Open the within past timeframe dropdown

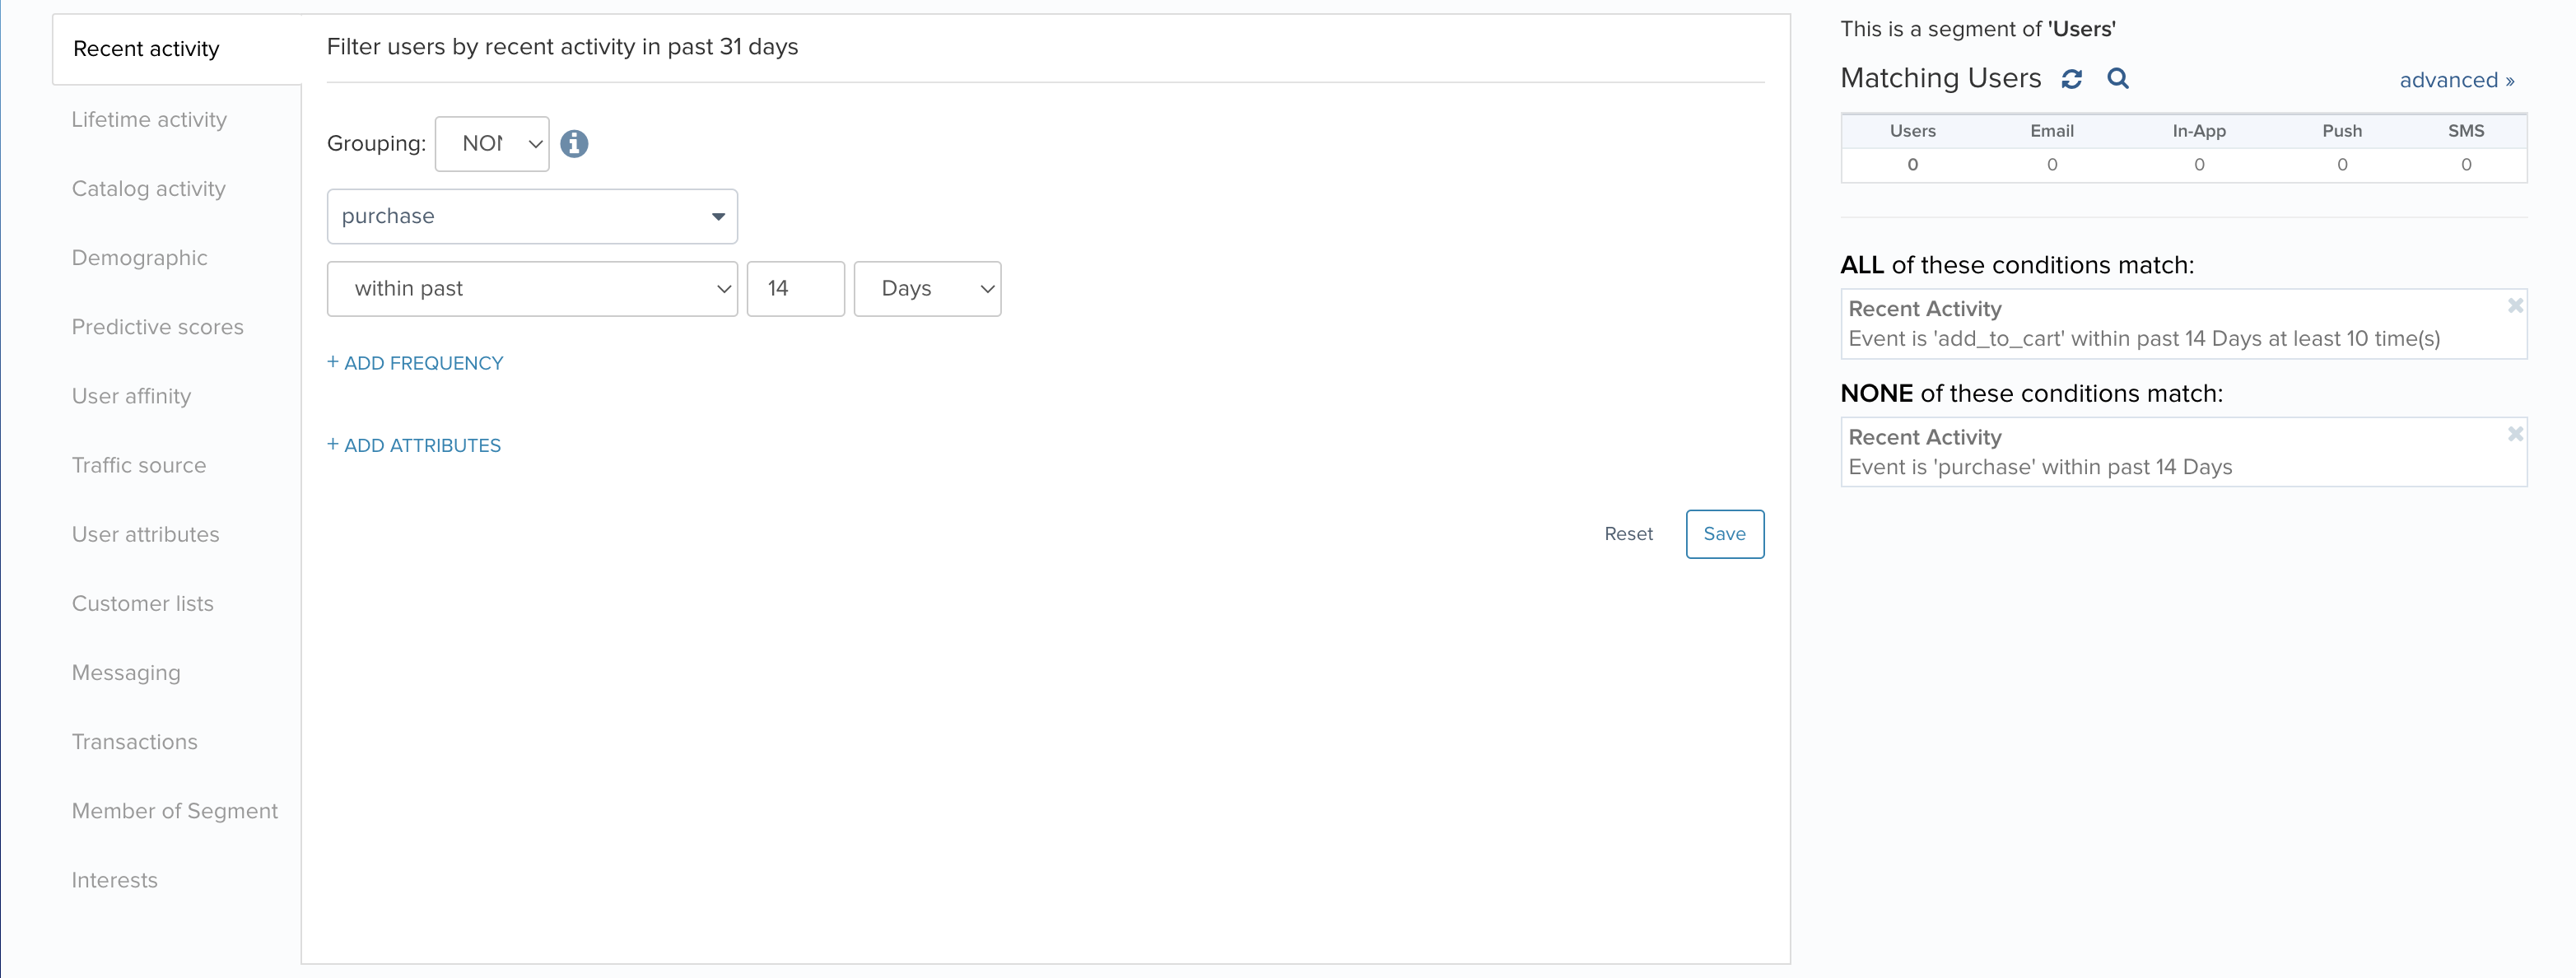pos(532,289)
